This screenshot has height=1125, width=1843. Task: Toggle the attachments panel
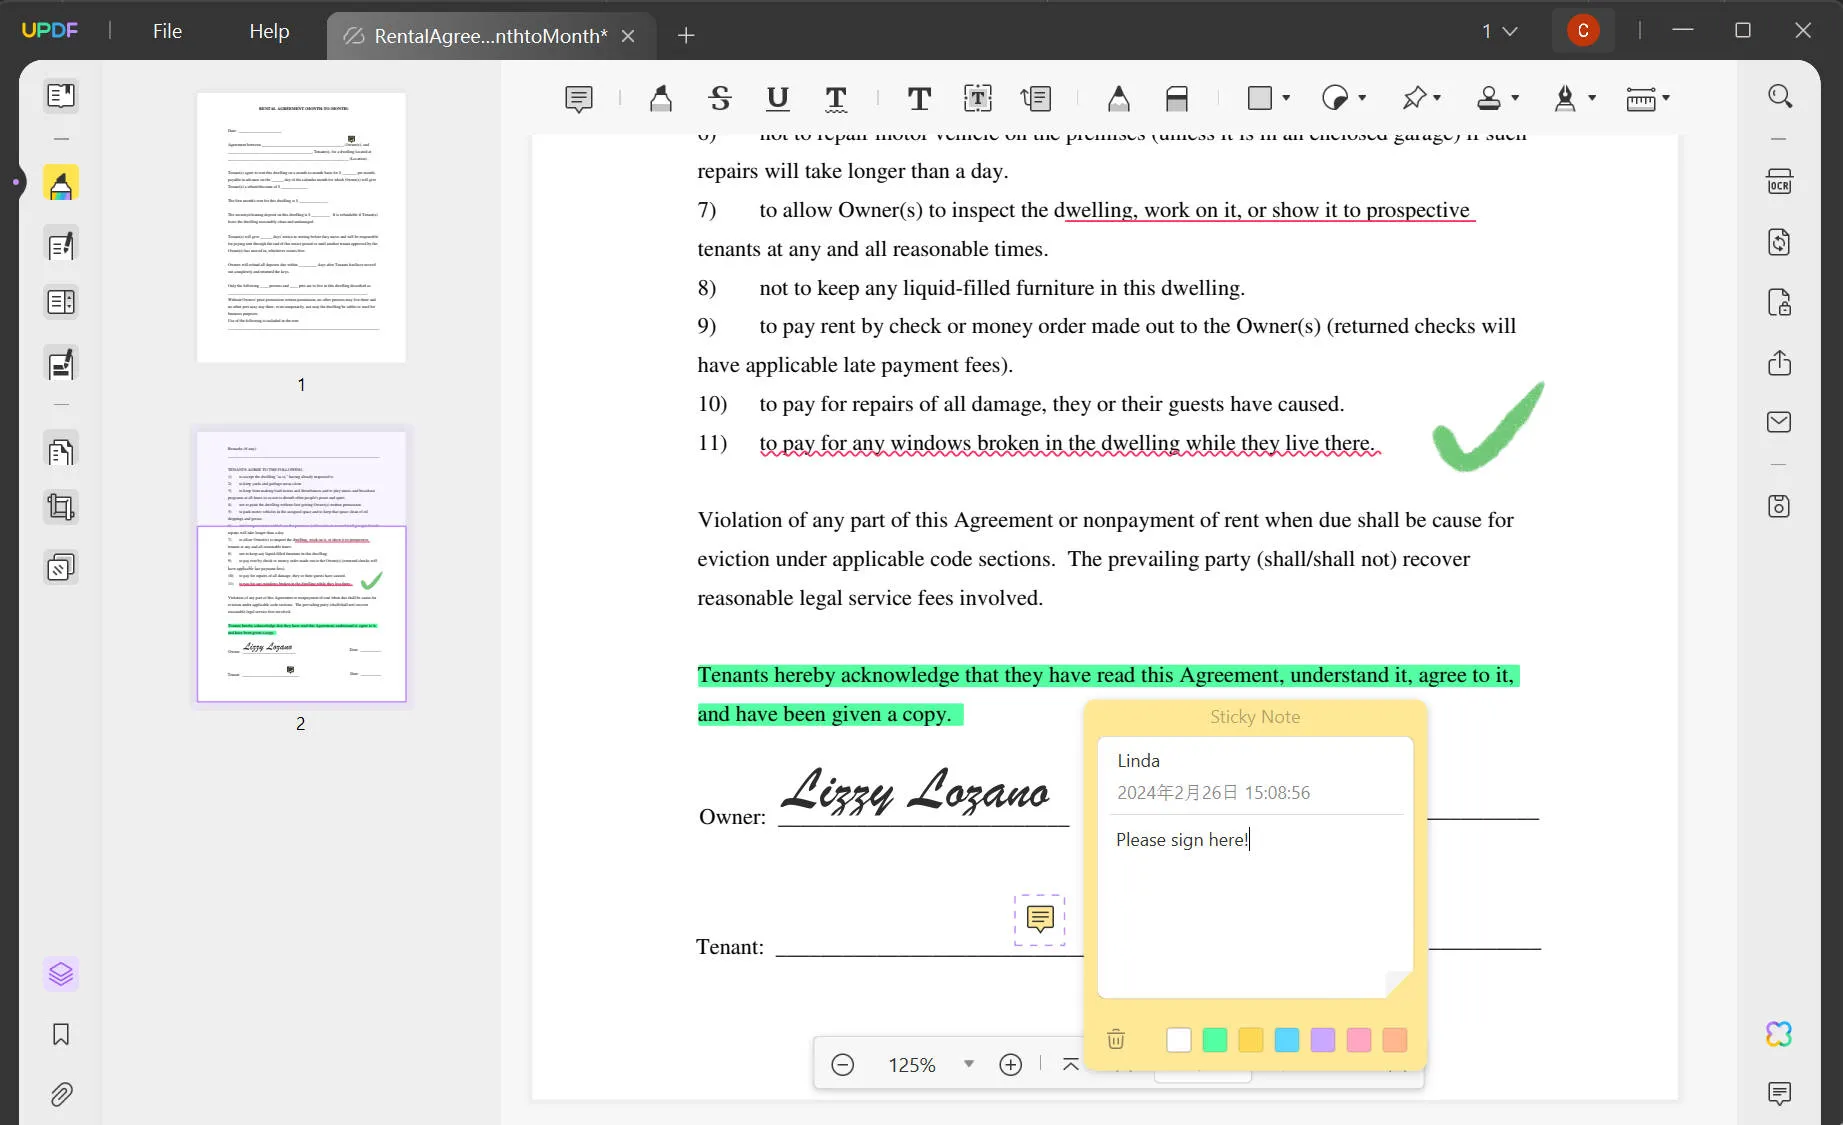point(61,1095)
